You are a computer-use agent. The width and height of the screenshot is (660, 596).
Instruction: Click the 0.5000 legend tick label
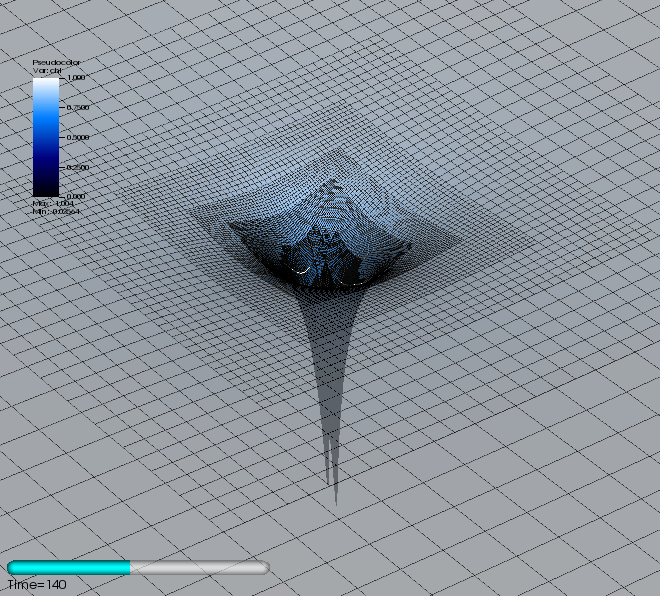(78, 137)
